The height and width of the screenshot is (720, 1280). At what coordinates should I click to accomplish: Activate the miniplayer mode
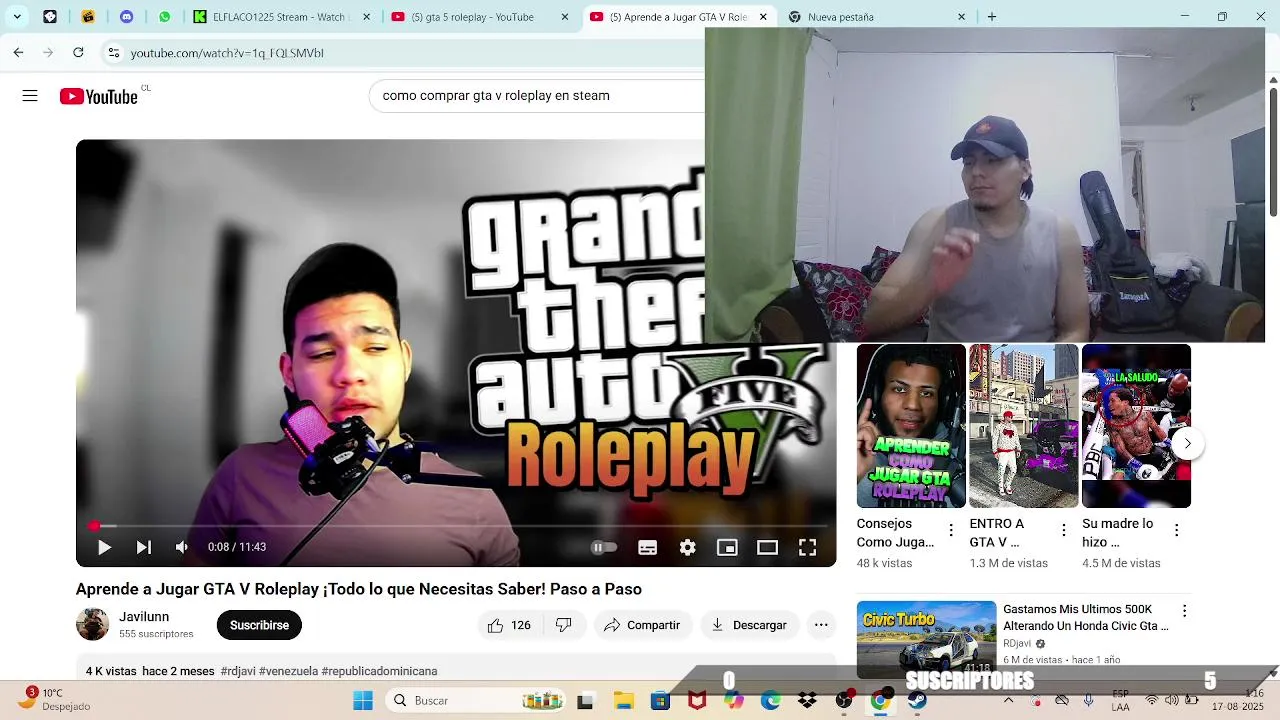(x=727, y=547)
